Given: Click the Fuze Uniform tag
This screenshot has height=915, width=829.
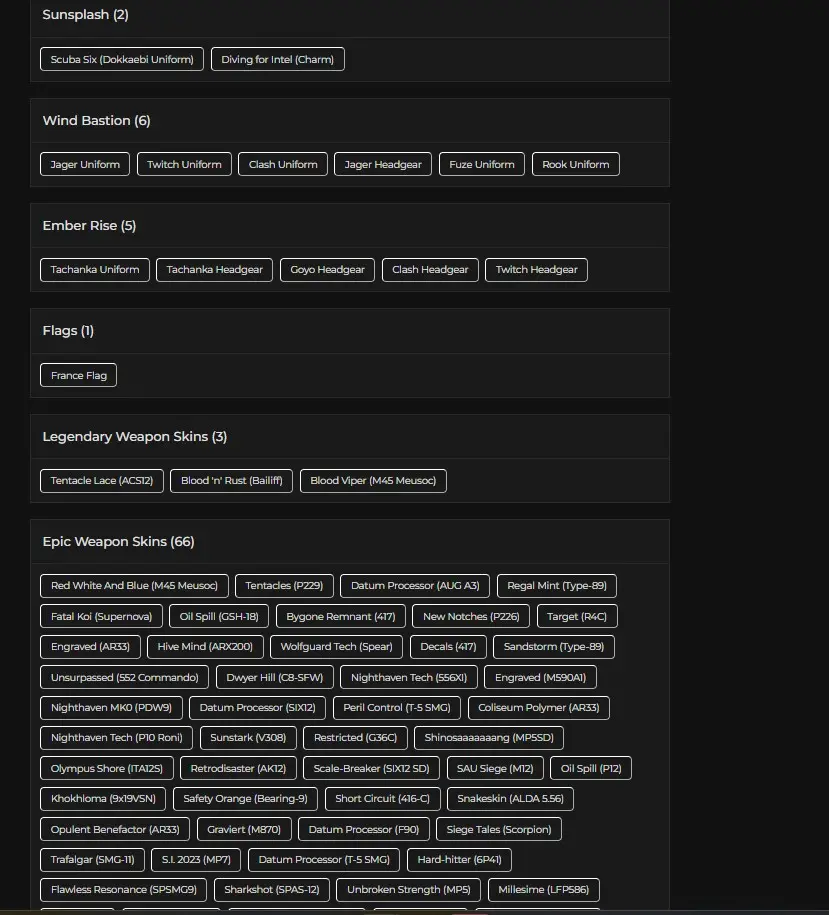Looking at the screenshot, I should point(482,165).
